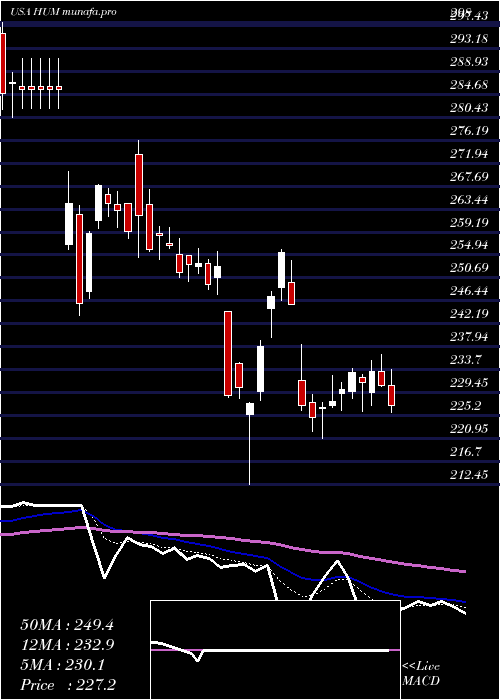This screenshot has height=700, width=500.
Task: Select the 12MA : 232.9 reading
Action: coord(67,645)
